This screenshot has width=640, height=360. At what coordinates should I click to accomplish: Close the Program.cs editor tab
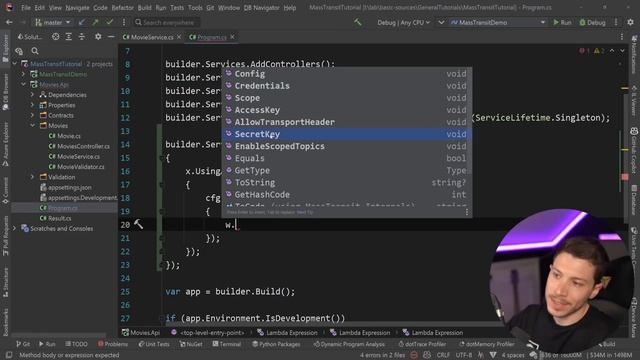click(233, 37)
